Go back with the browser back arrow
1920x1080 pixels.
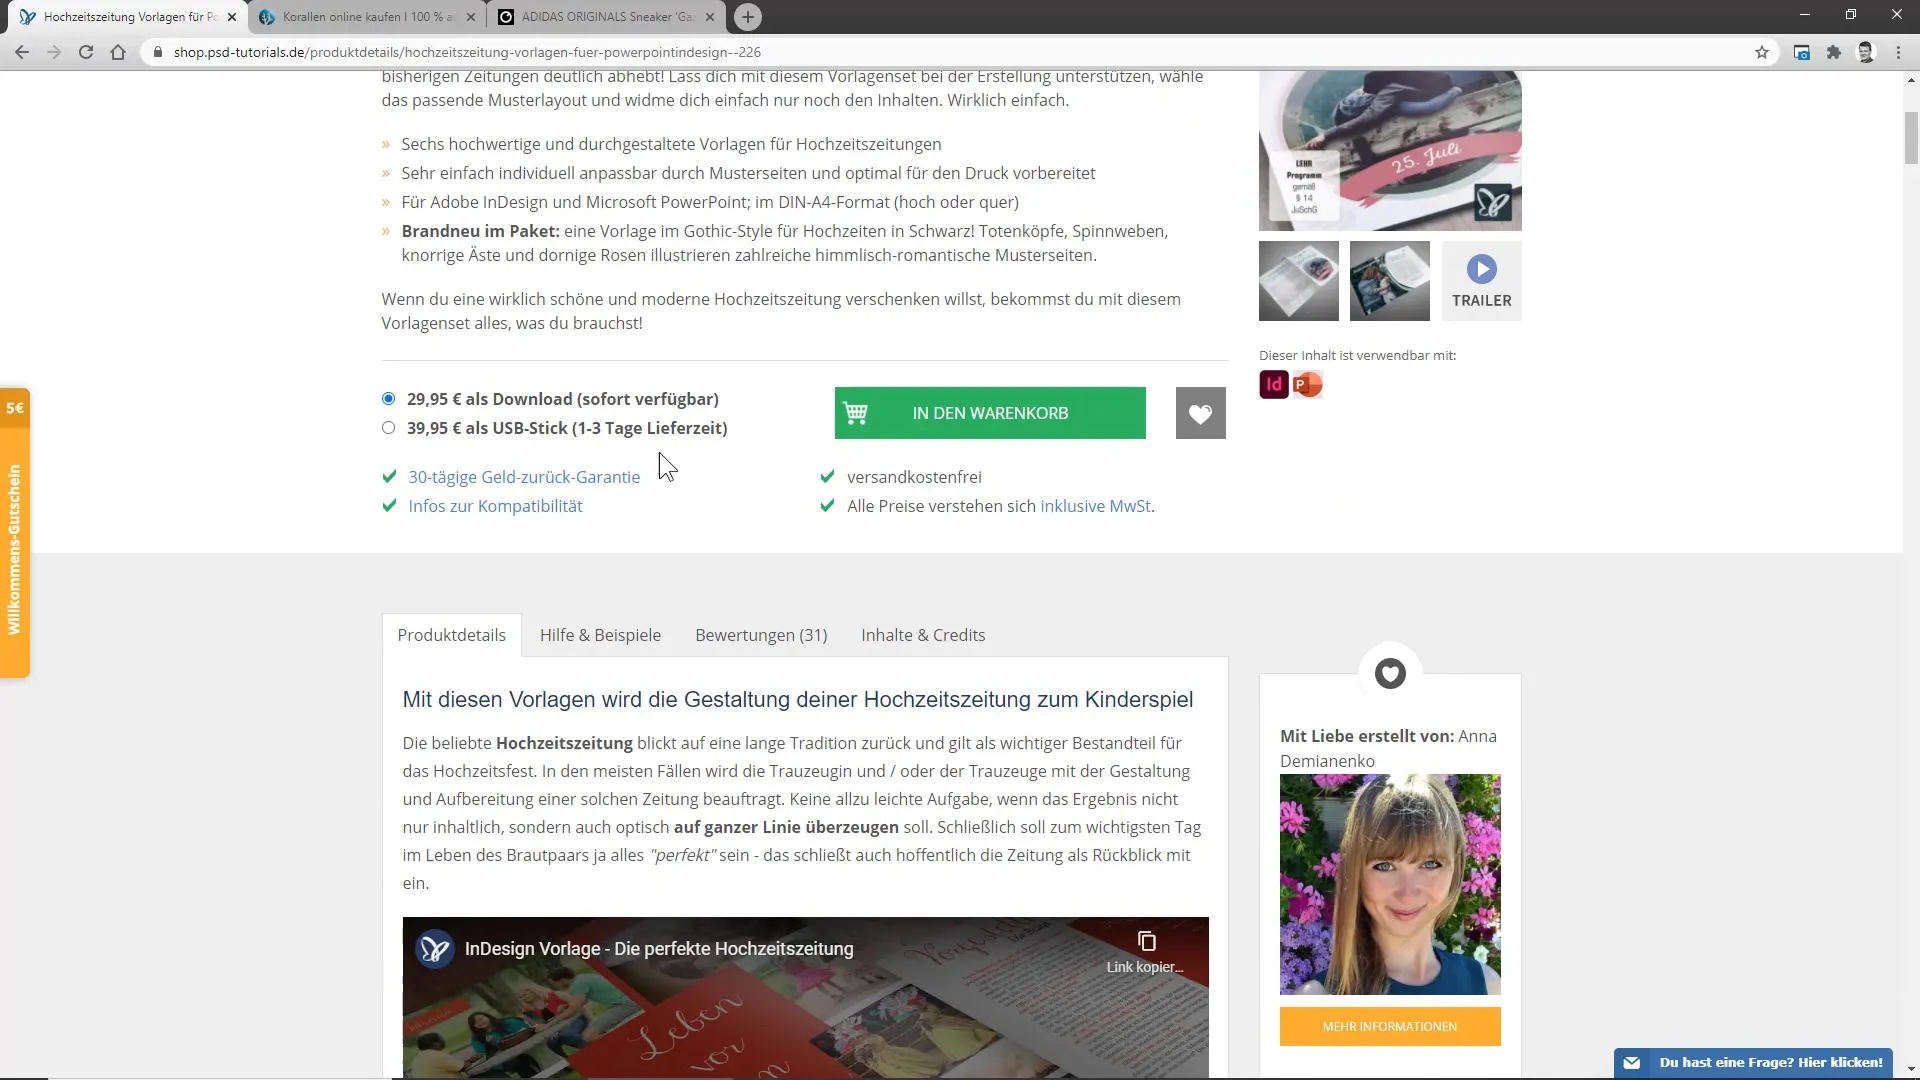coord(22,52)
